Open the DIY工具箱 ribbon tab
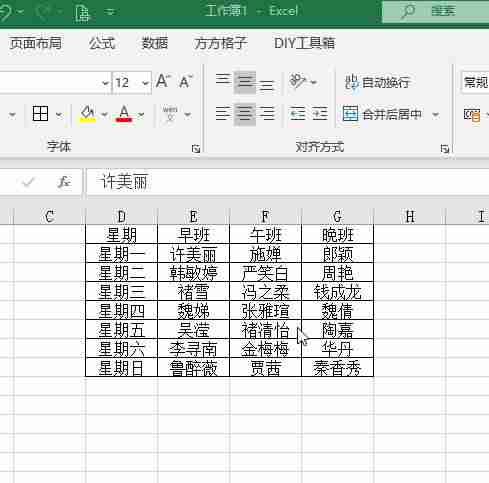 pyautogui.click(x=304, y=43)
